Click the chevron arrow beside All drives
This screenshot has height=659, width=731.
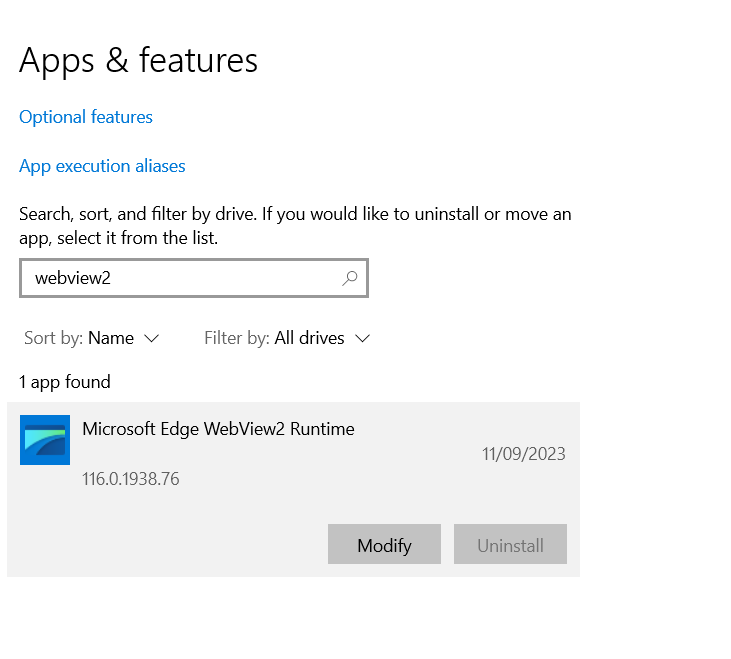click(363, 339)
